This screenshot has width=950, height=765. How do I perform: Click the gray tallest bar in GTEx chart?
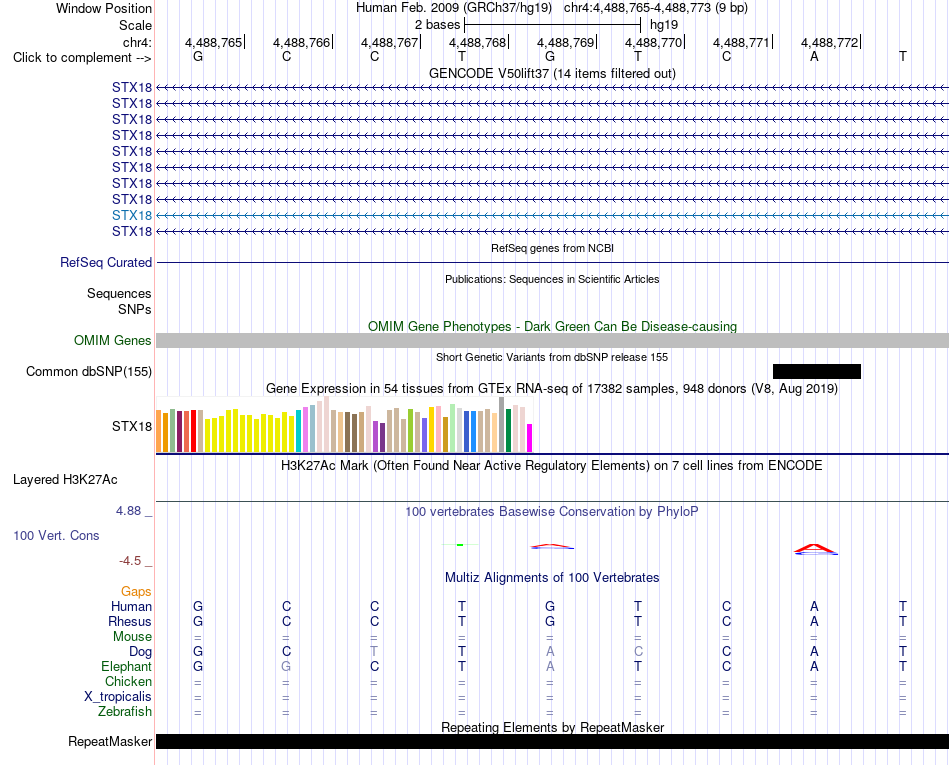pyautogui.click(x=502, y=425)
